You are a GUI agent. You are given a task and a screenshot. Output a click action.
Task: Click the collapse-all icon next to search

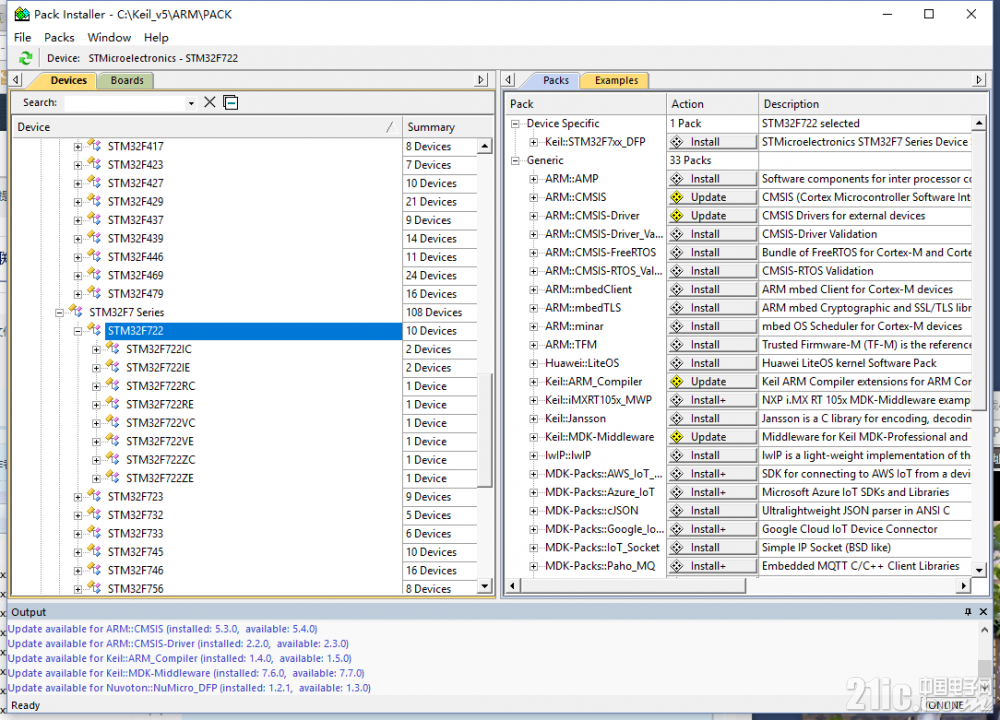231,102
